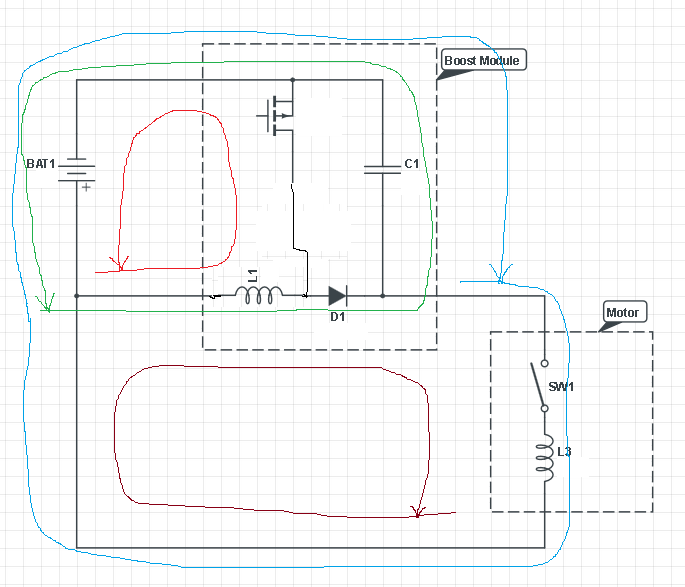Click the D1 text label

pos(337,317)
